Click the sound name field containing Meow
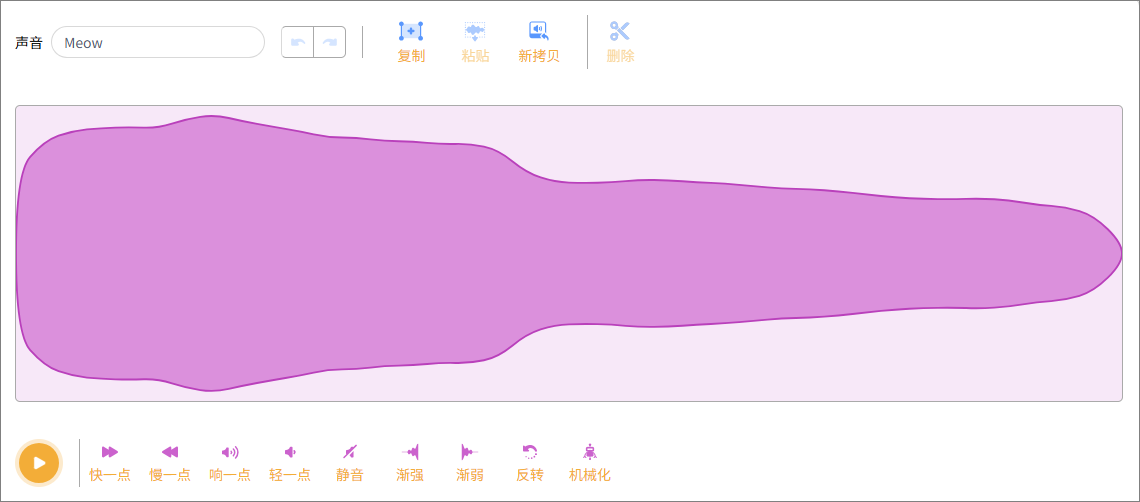The height and width of the screenshot is (502, 1140). 158,43
